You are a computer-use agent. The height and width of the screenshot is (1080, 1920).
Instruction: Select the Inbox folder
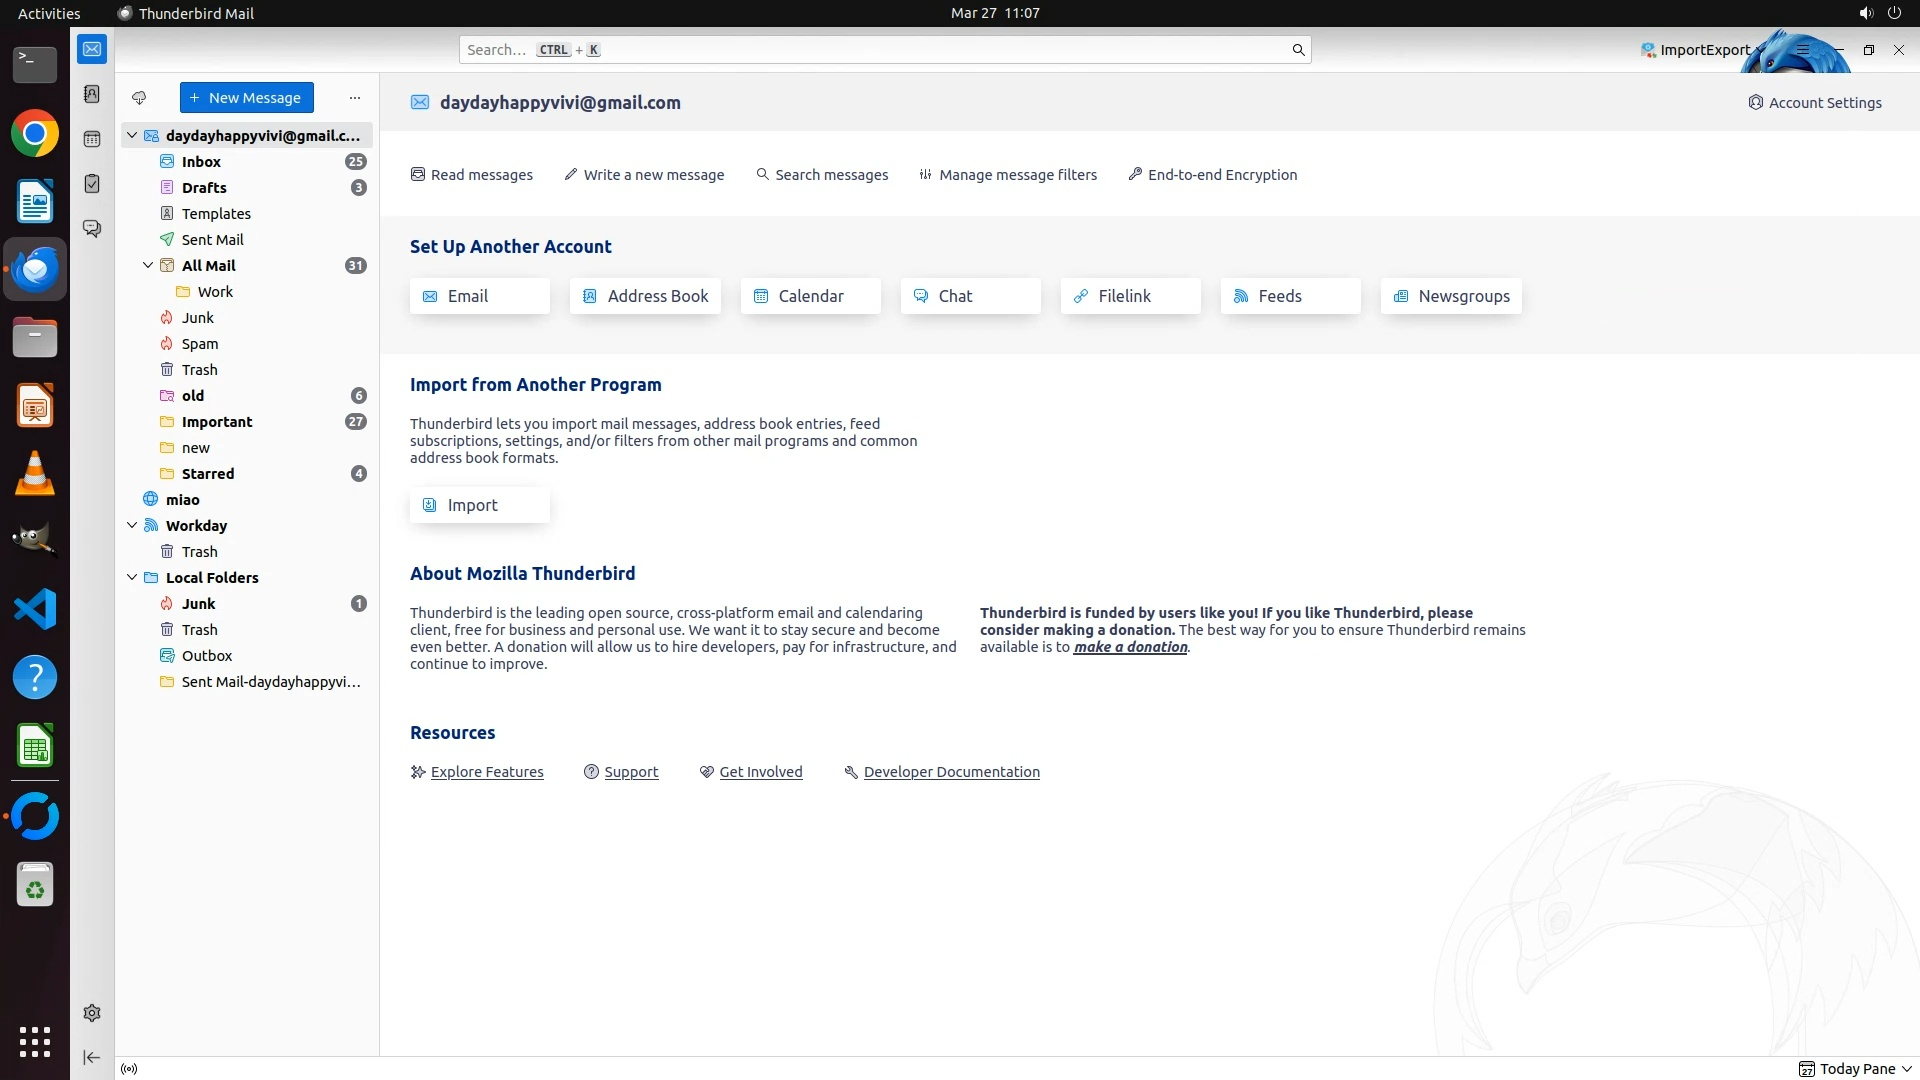pos(201,162)
